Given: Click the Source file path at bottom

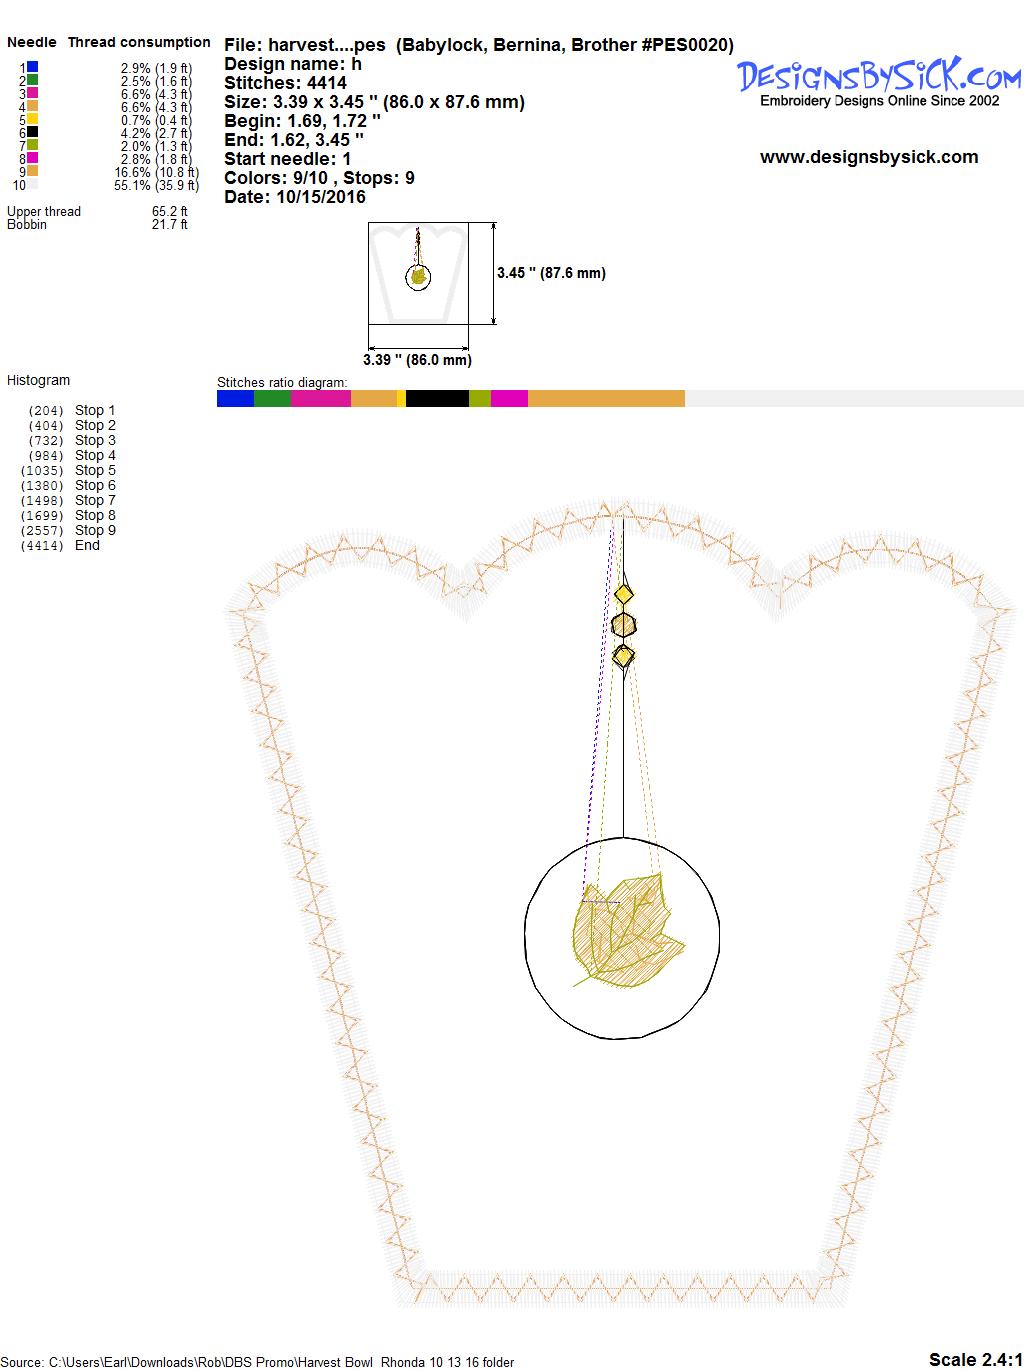Looking at the screenshot, I should coord(259,1362).
